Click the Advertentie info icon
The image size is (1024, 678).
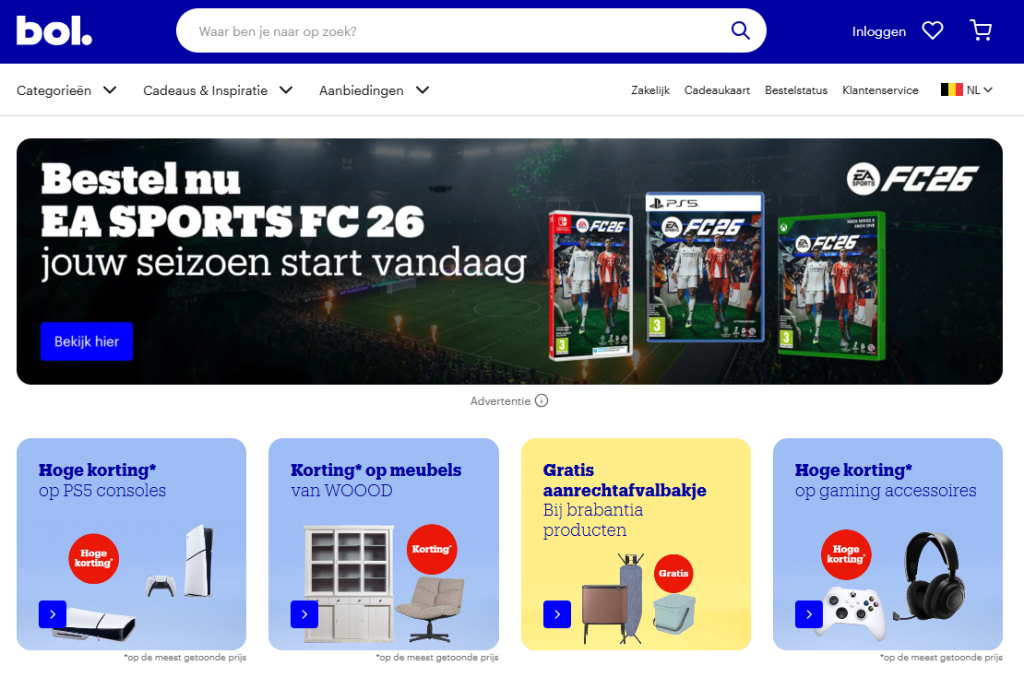(x=541, y=400)
